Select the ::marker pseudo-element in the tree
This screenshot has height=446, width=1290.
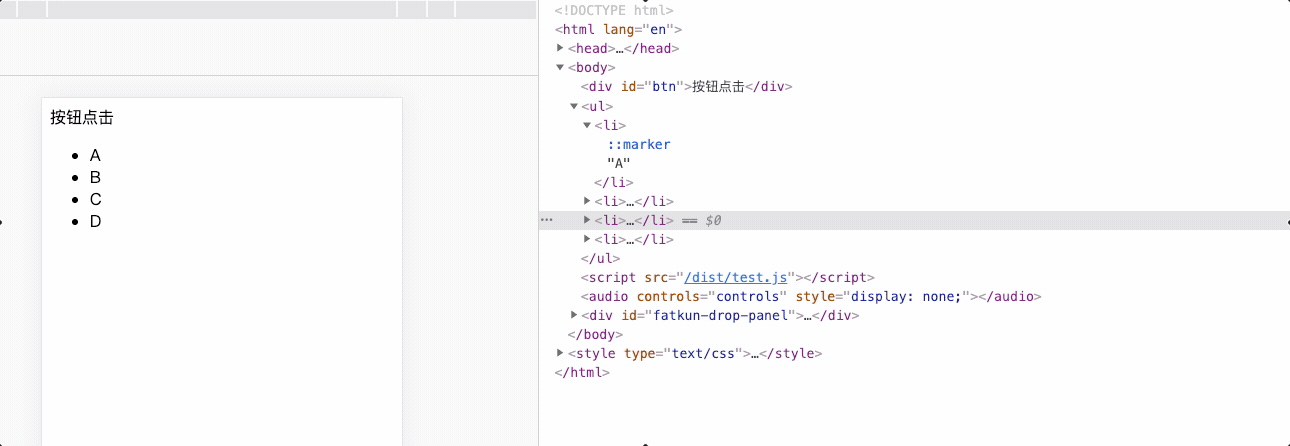pyautogui.click(x=639, y=144)
